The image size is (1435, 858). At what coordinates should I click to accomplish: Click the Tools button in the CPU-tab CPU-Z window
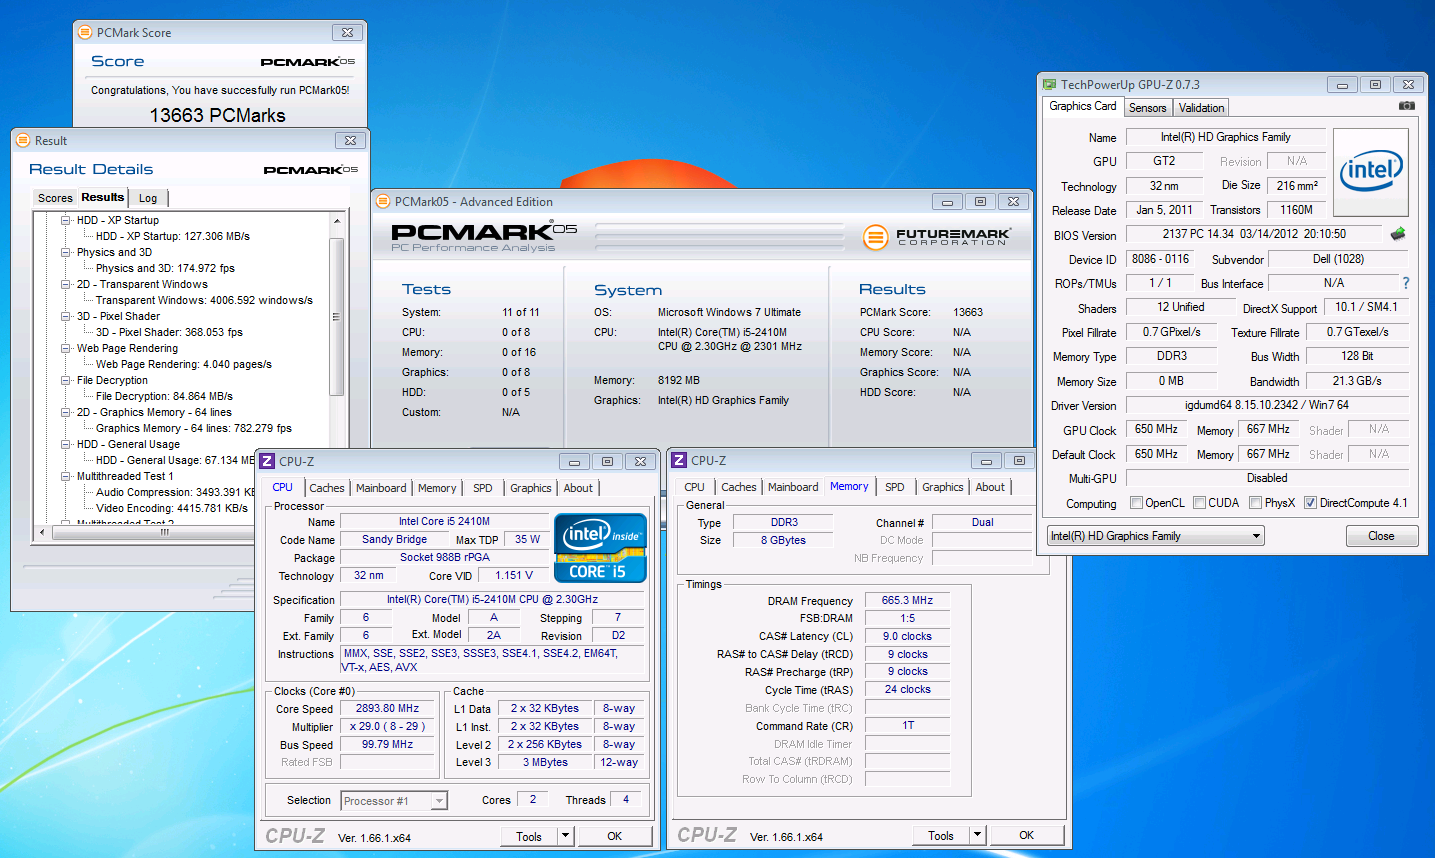[529, 836]
